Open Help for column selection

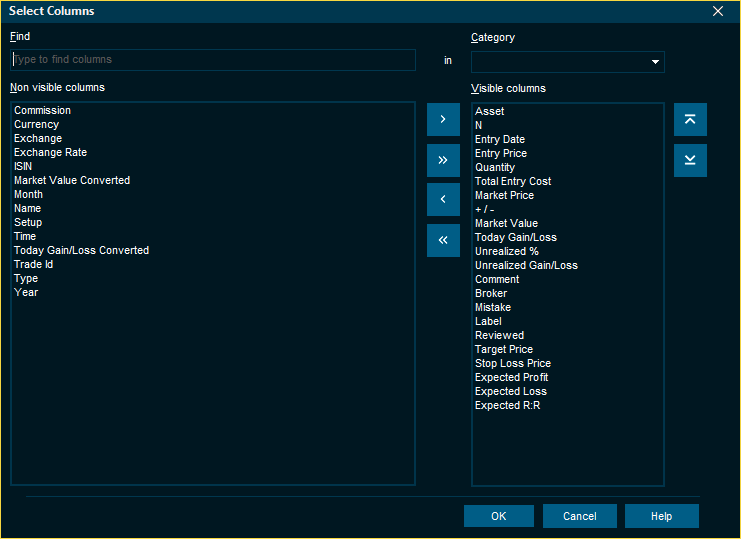(x=661, y=516)
